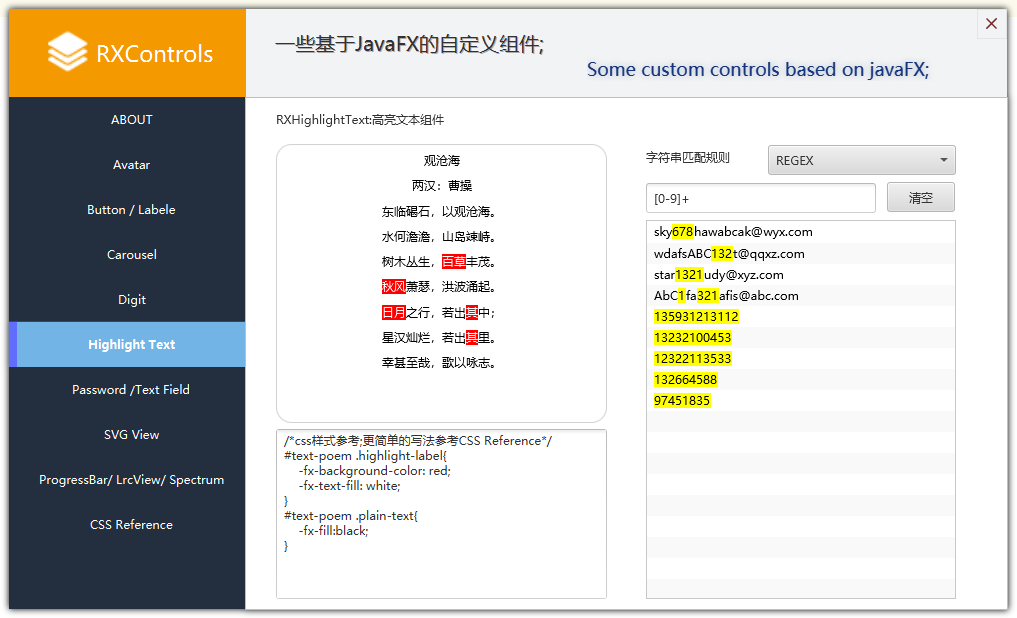Click the 清空 clear button

point(920,198)
